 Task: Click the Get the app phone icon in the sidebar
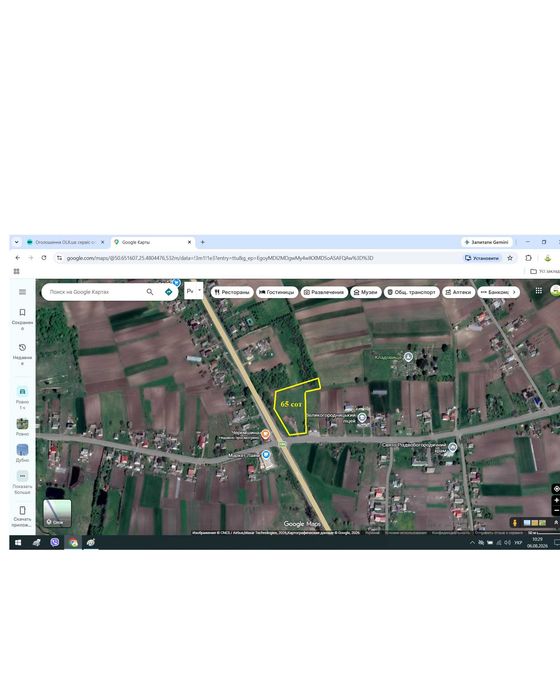click(22, 510)
